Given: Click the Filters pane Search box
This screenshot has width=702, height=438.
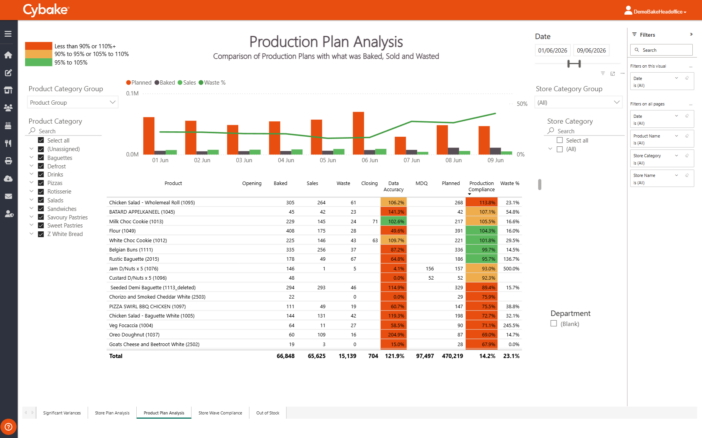Looking at the screenshot, I should [661, 50].
